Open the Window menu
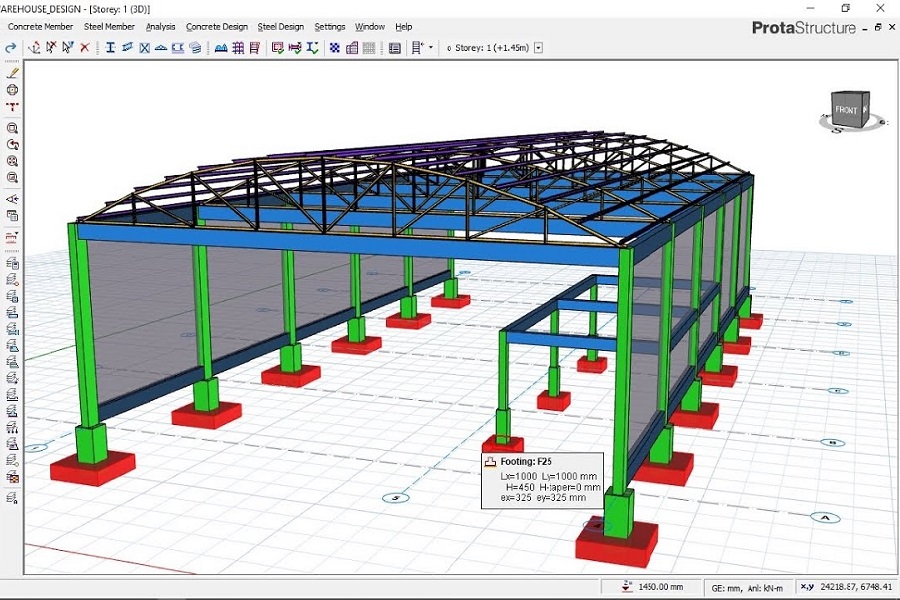Image resolution: width=900 pixels, height=600 pixels. click(x=370, y=26)
